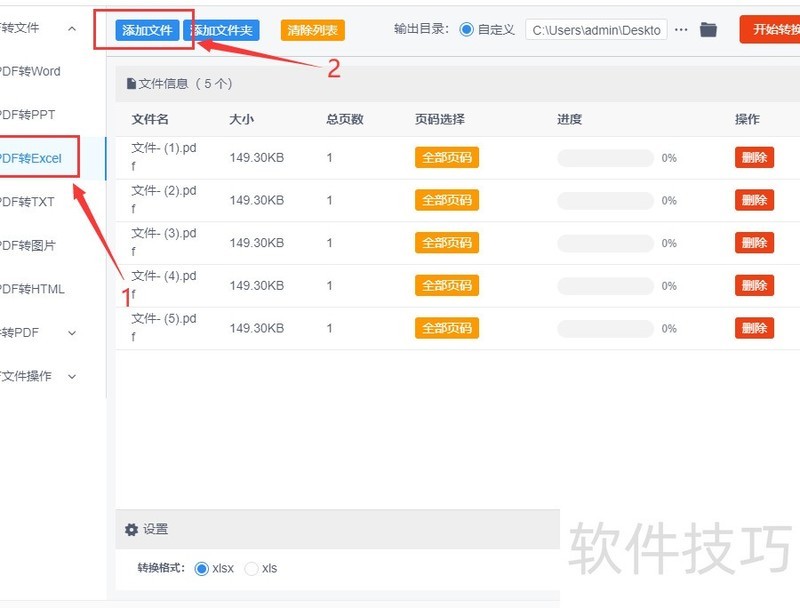Open PDF转PPT in sidebar
Screen dimensions: 800x608
[x=27, y=115]
